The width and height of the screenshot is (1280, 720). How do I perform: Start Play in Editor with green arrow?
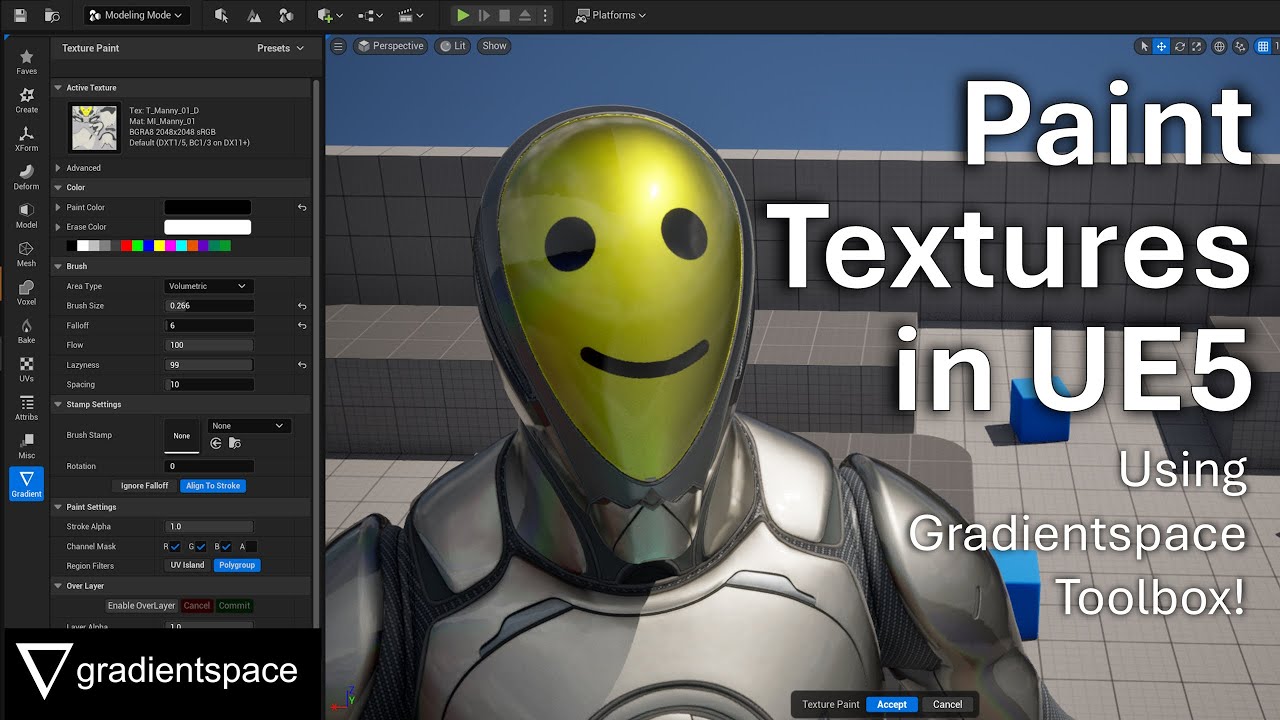(x=463, y=15)
